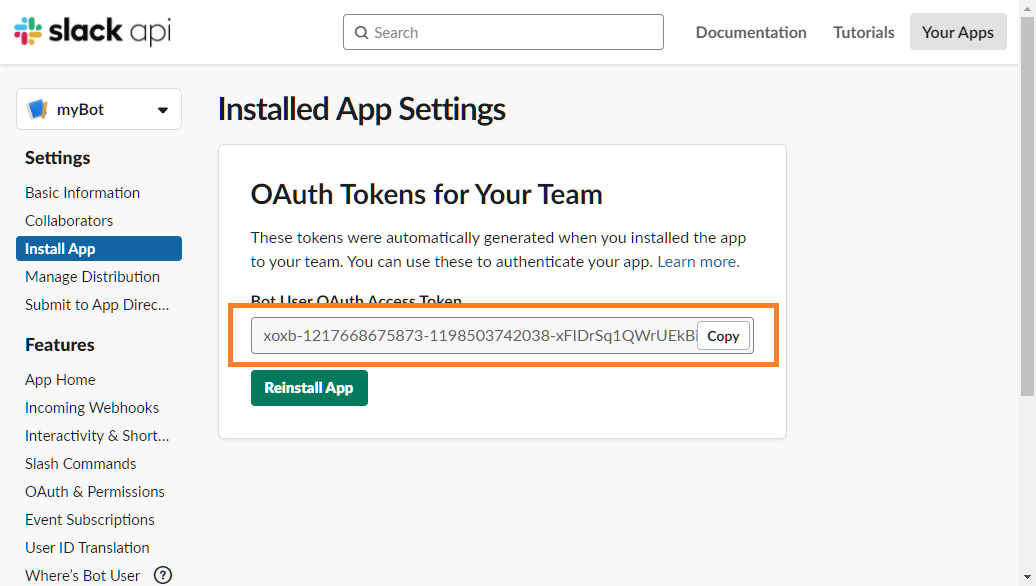Switch to the Tutorials section

coord(863,32)
